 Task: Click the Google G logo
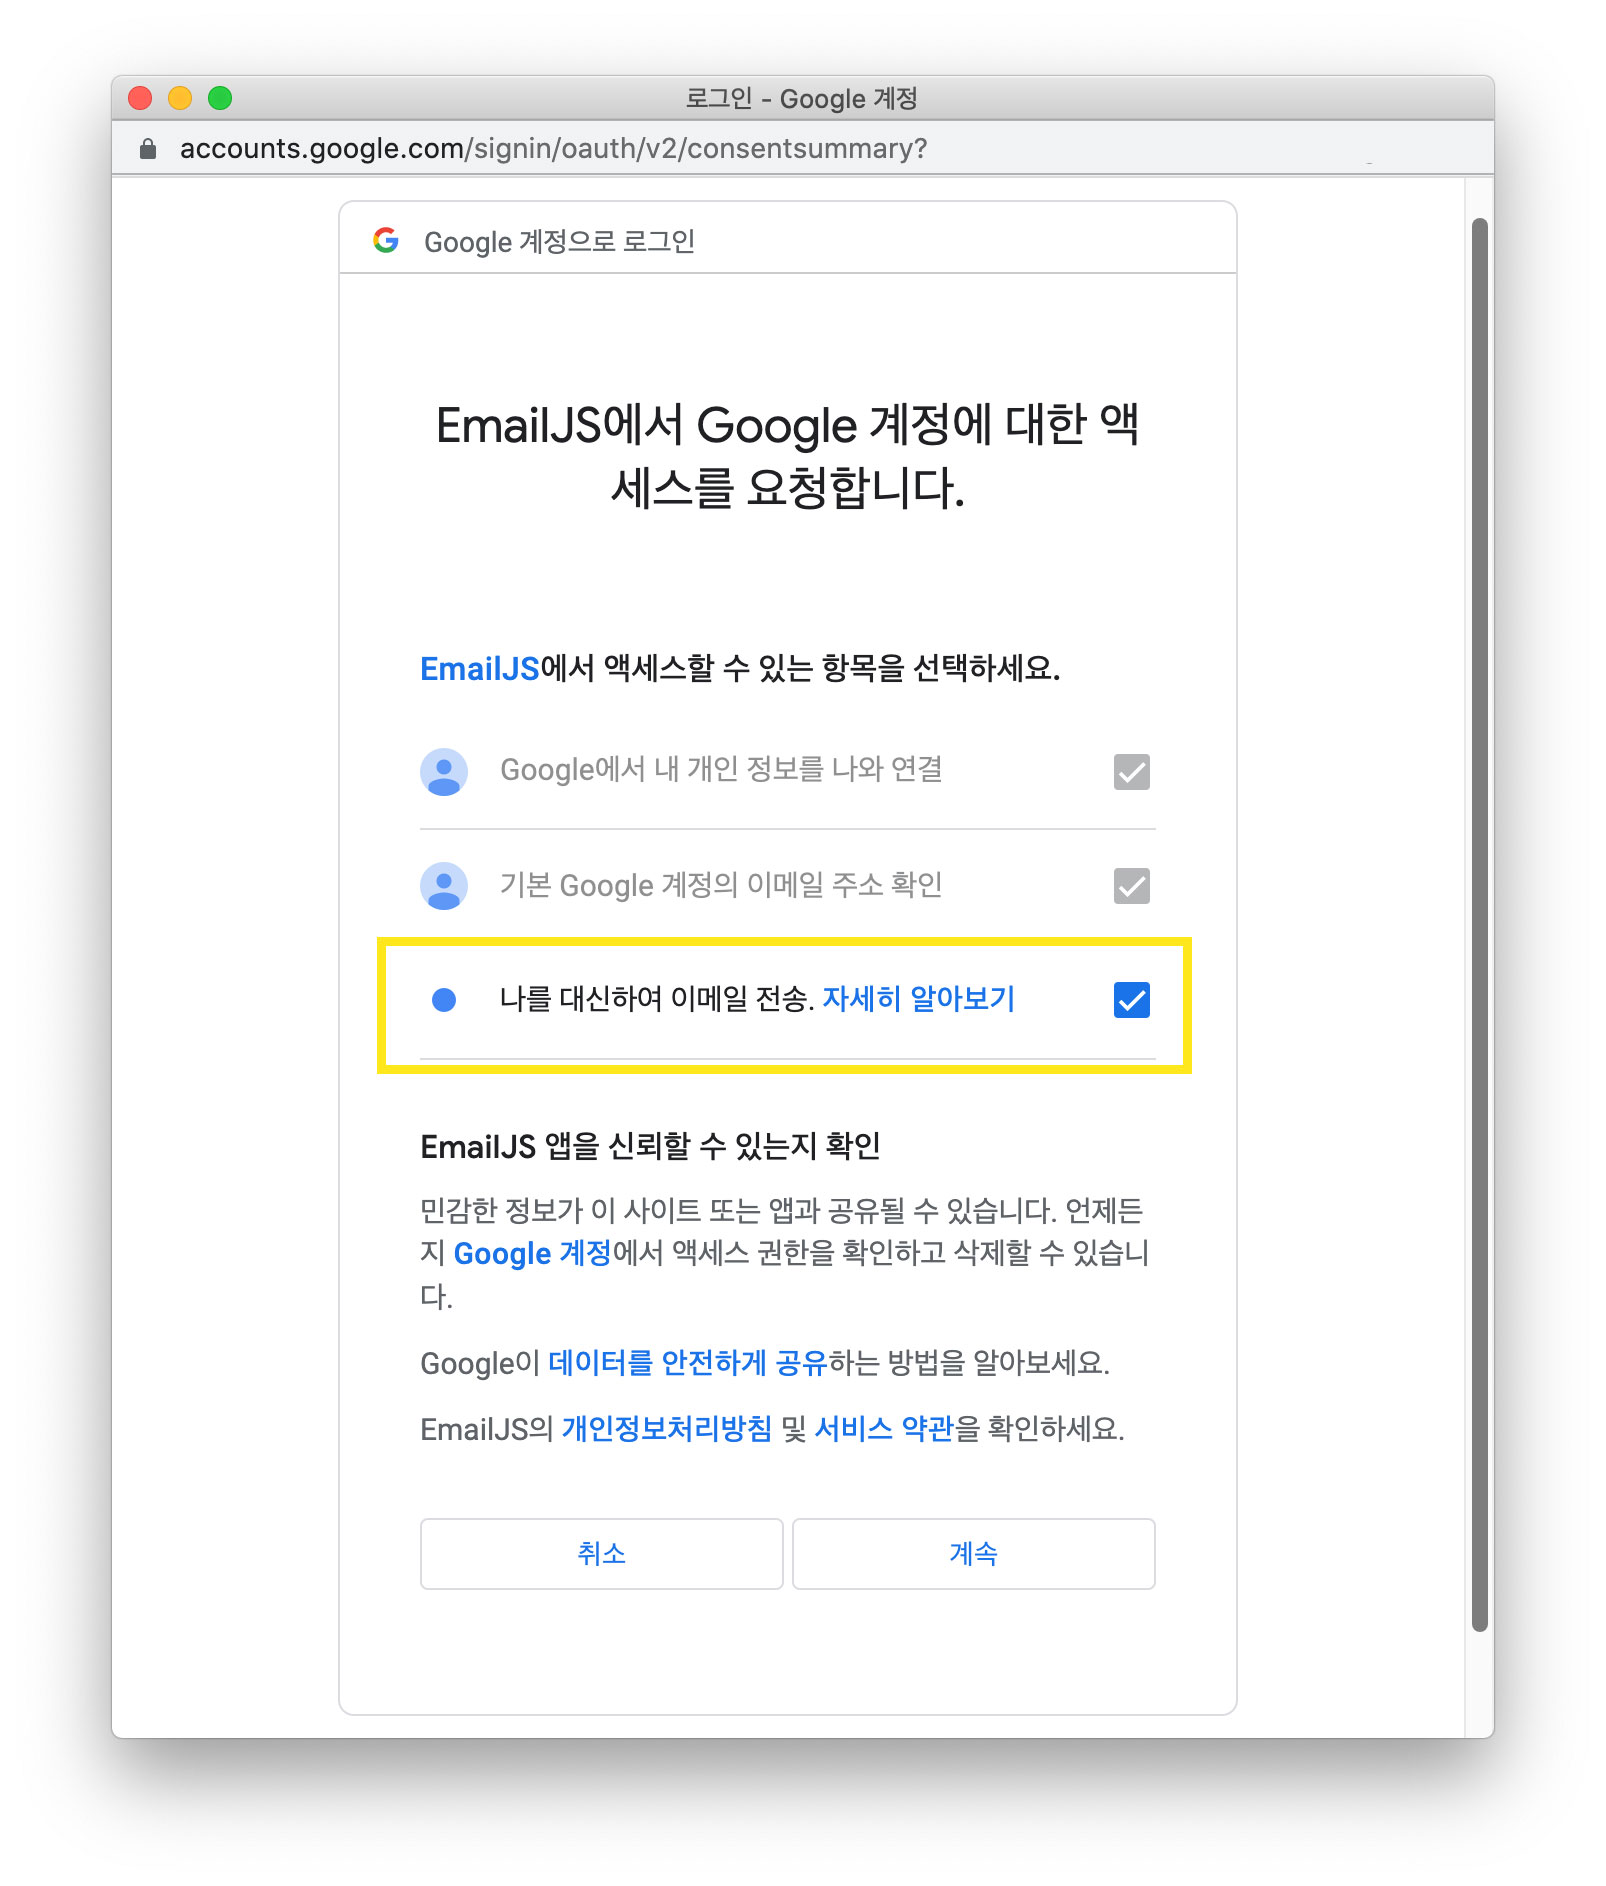click(386, 240)
